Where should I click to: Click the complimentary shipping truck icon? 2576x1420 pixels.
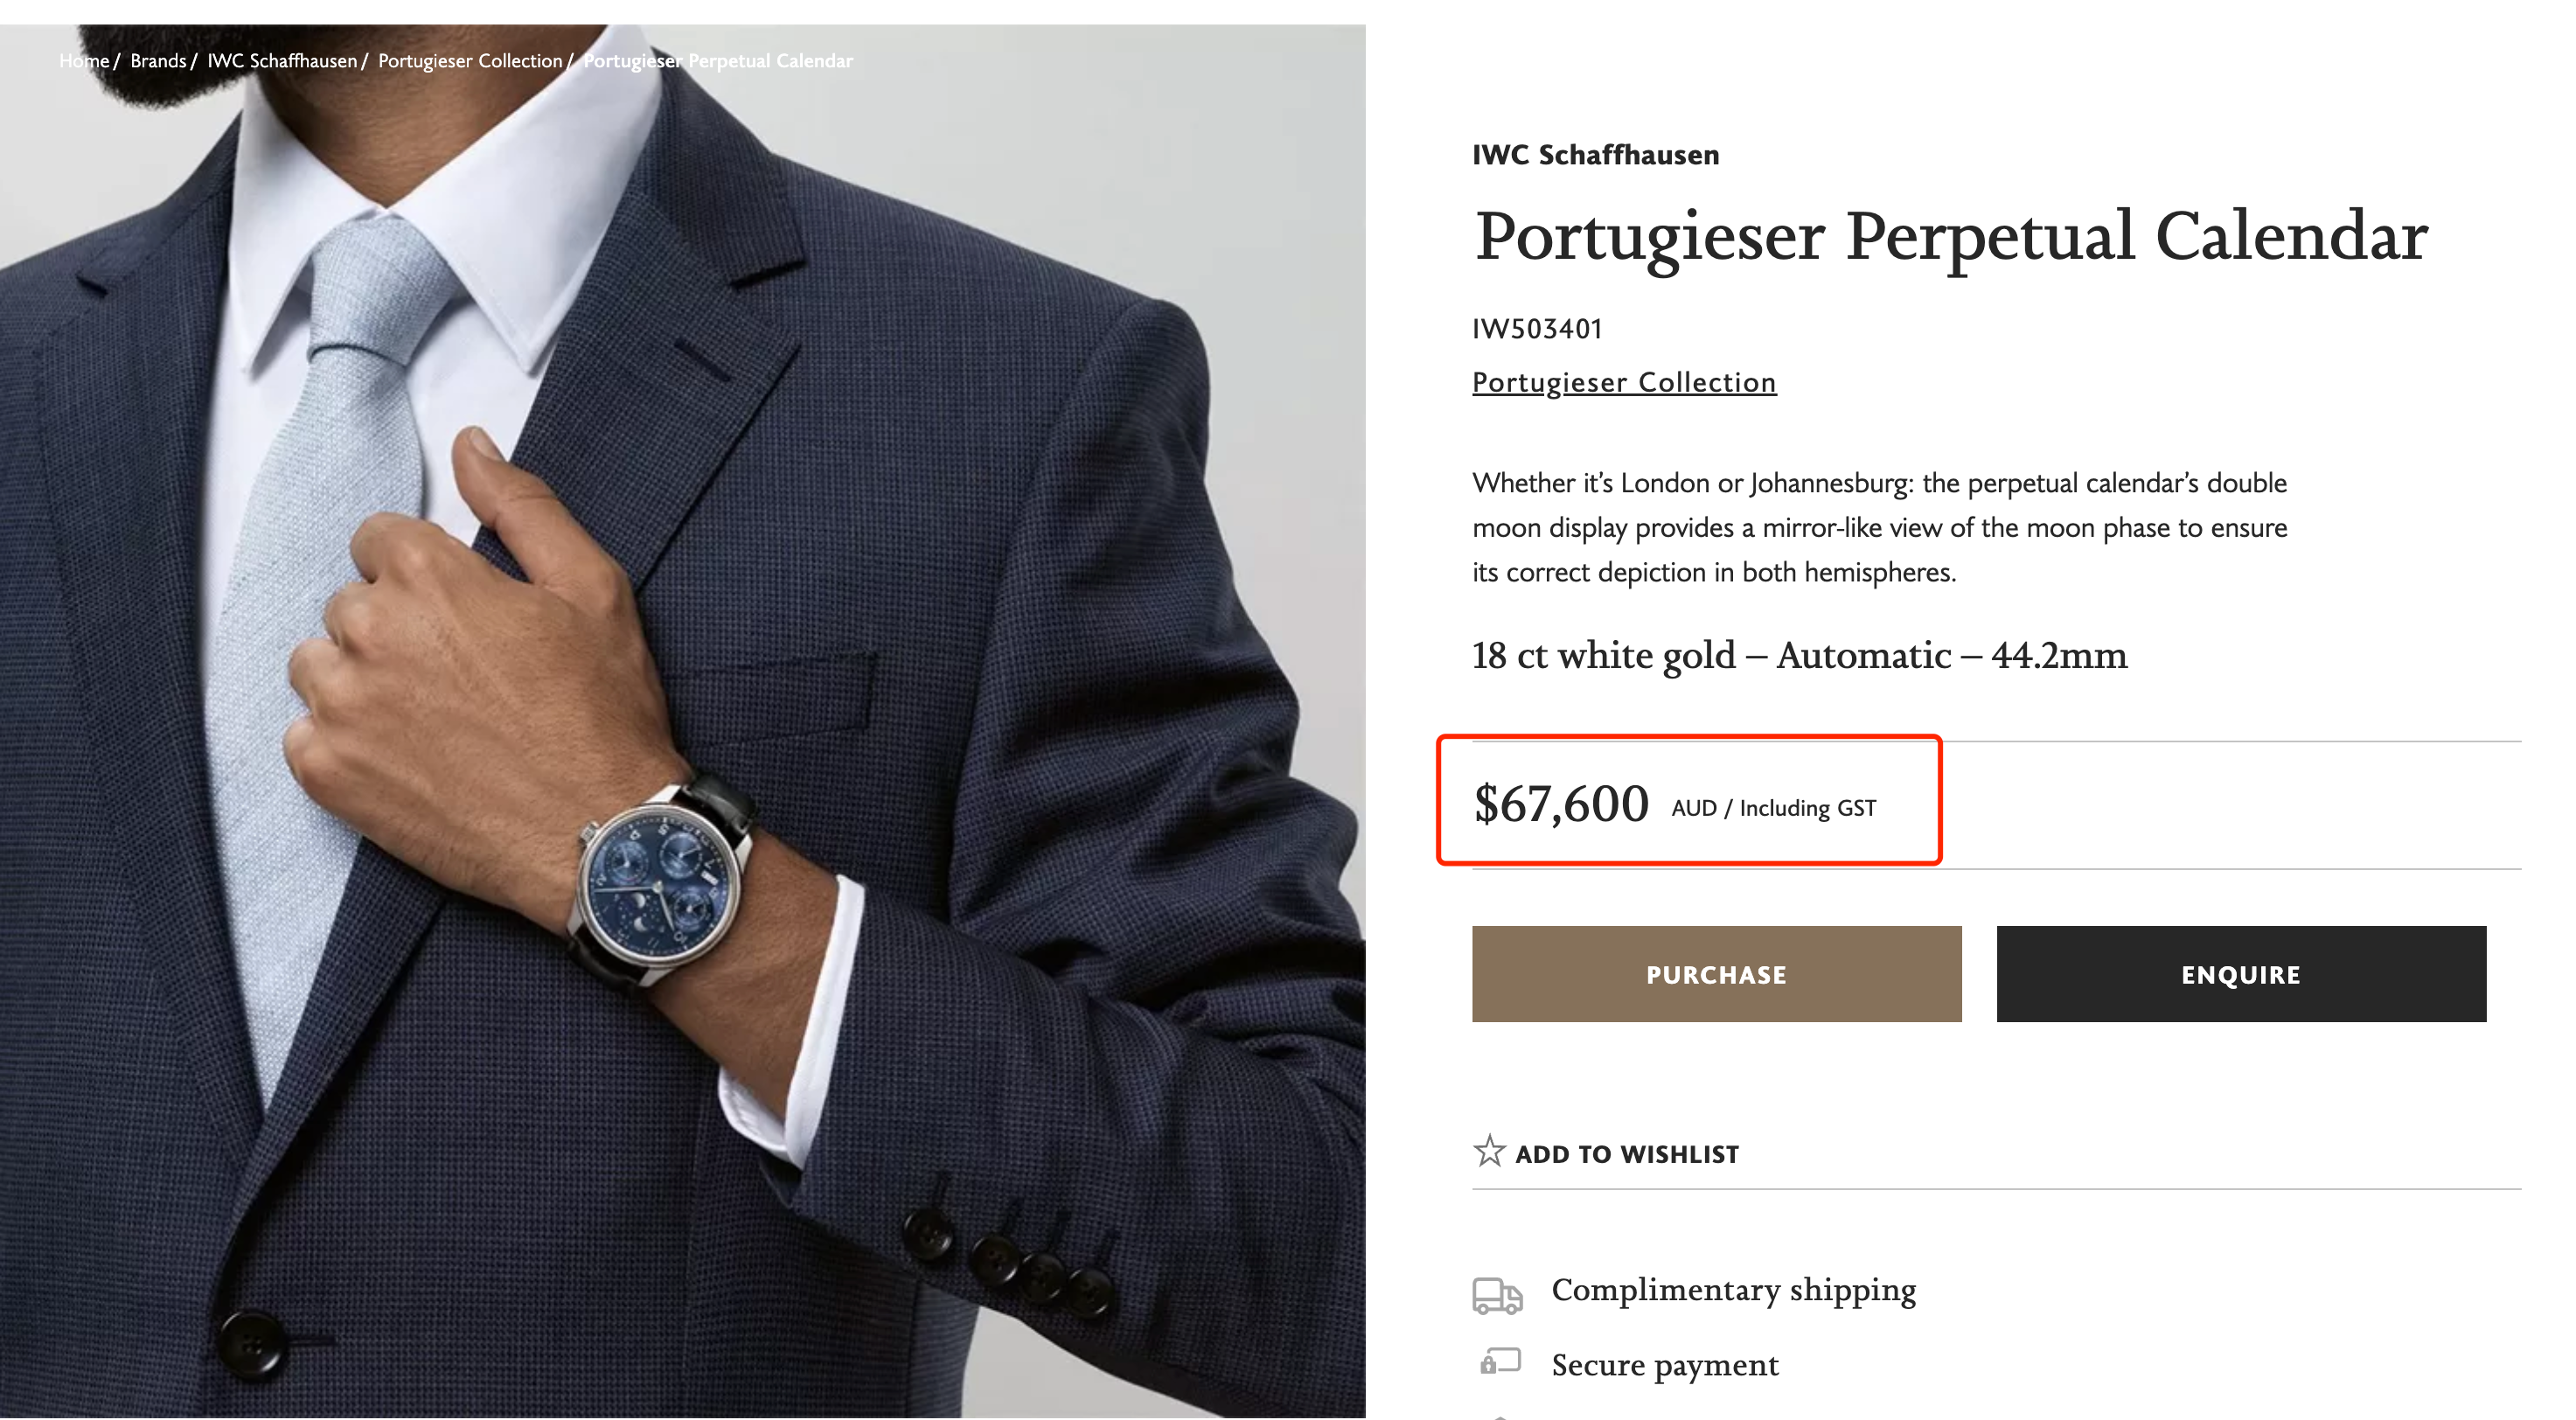tap(1497, 1294)
